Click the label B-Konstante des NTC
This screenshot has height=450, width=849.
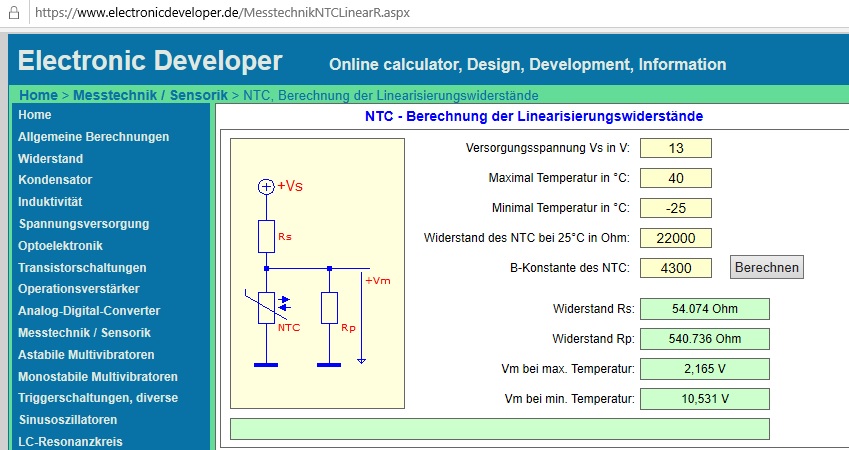570,268
